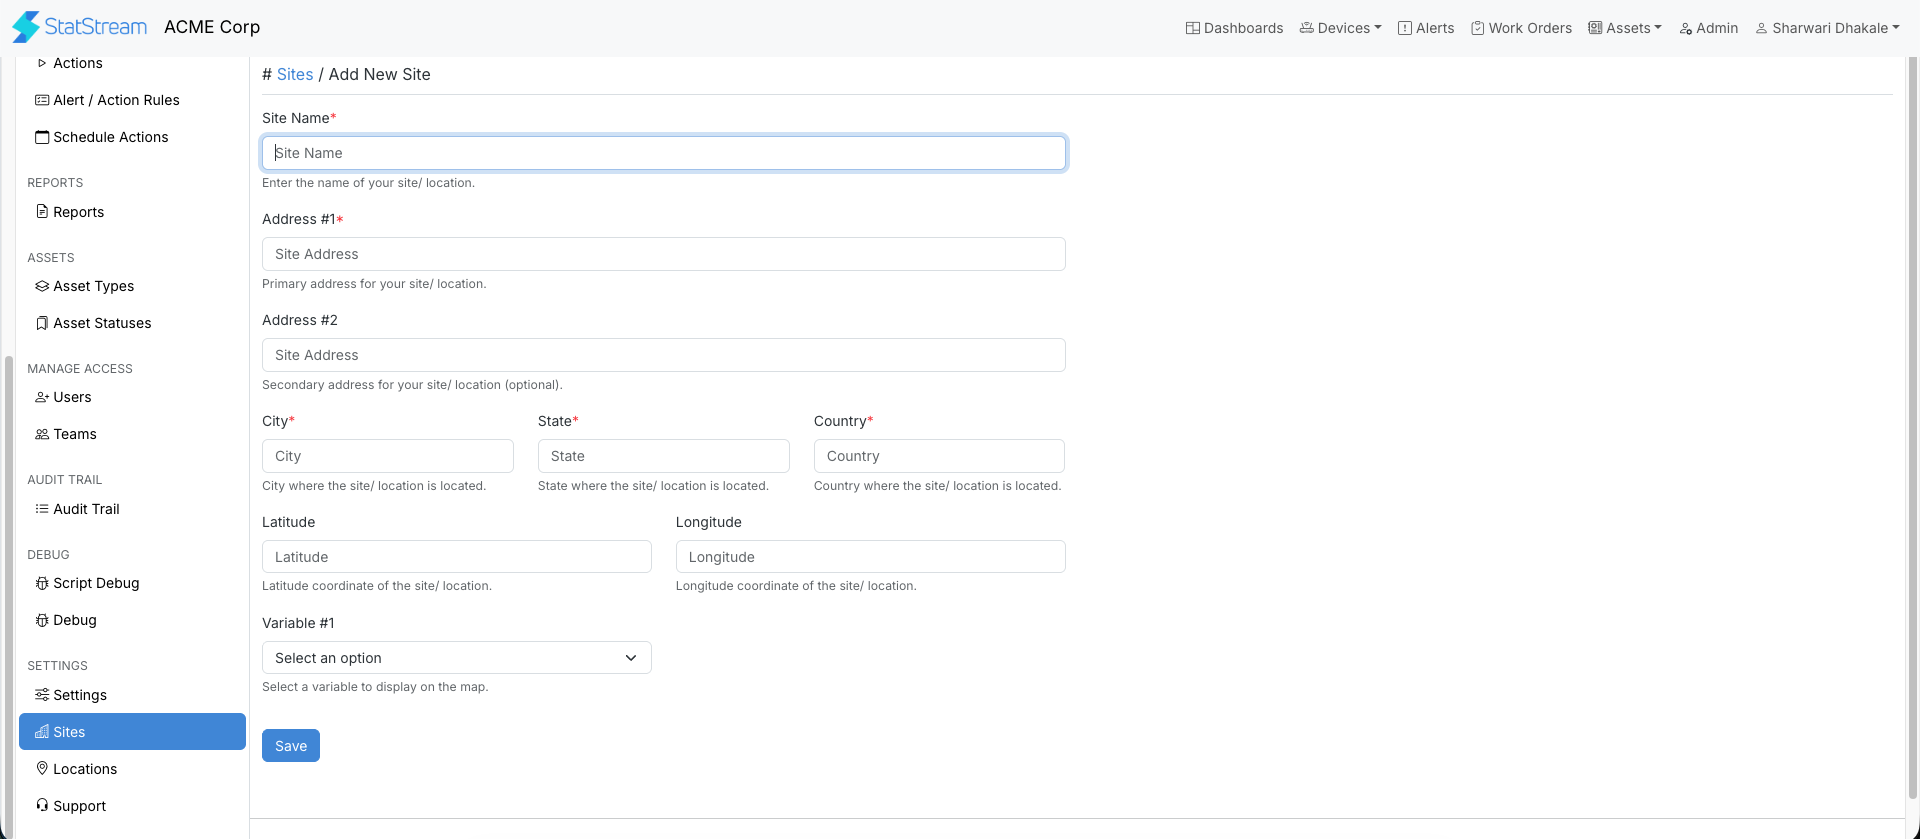The height and width of the screenshot is (839, 1920).
Task: Open the Sharwari Dhakale user menu caret
Action: pyautogui.click(x=1896, y=28)
